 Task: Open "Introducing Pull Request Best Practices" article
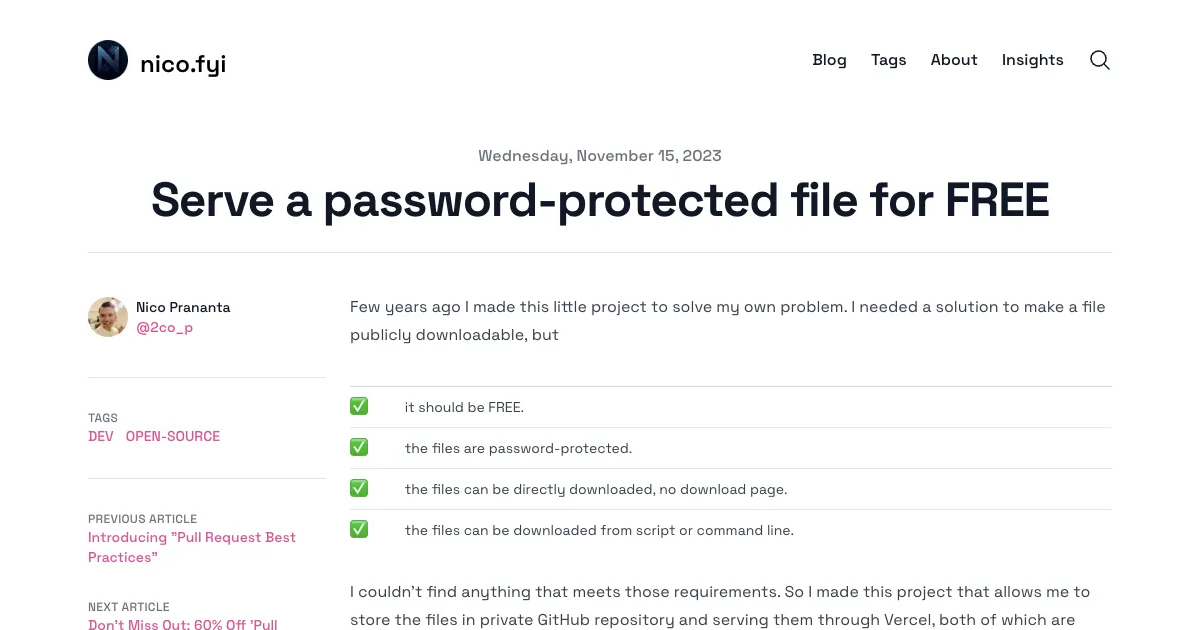pyautogui.click(x=192, y=547)
